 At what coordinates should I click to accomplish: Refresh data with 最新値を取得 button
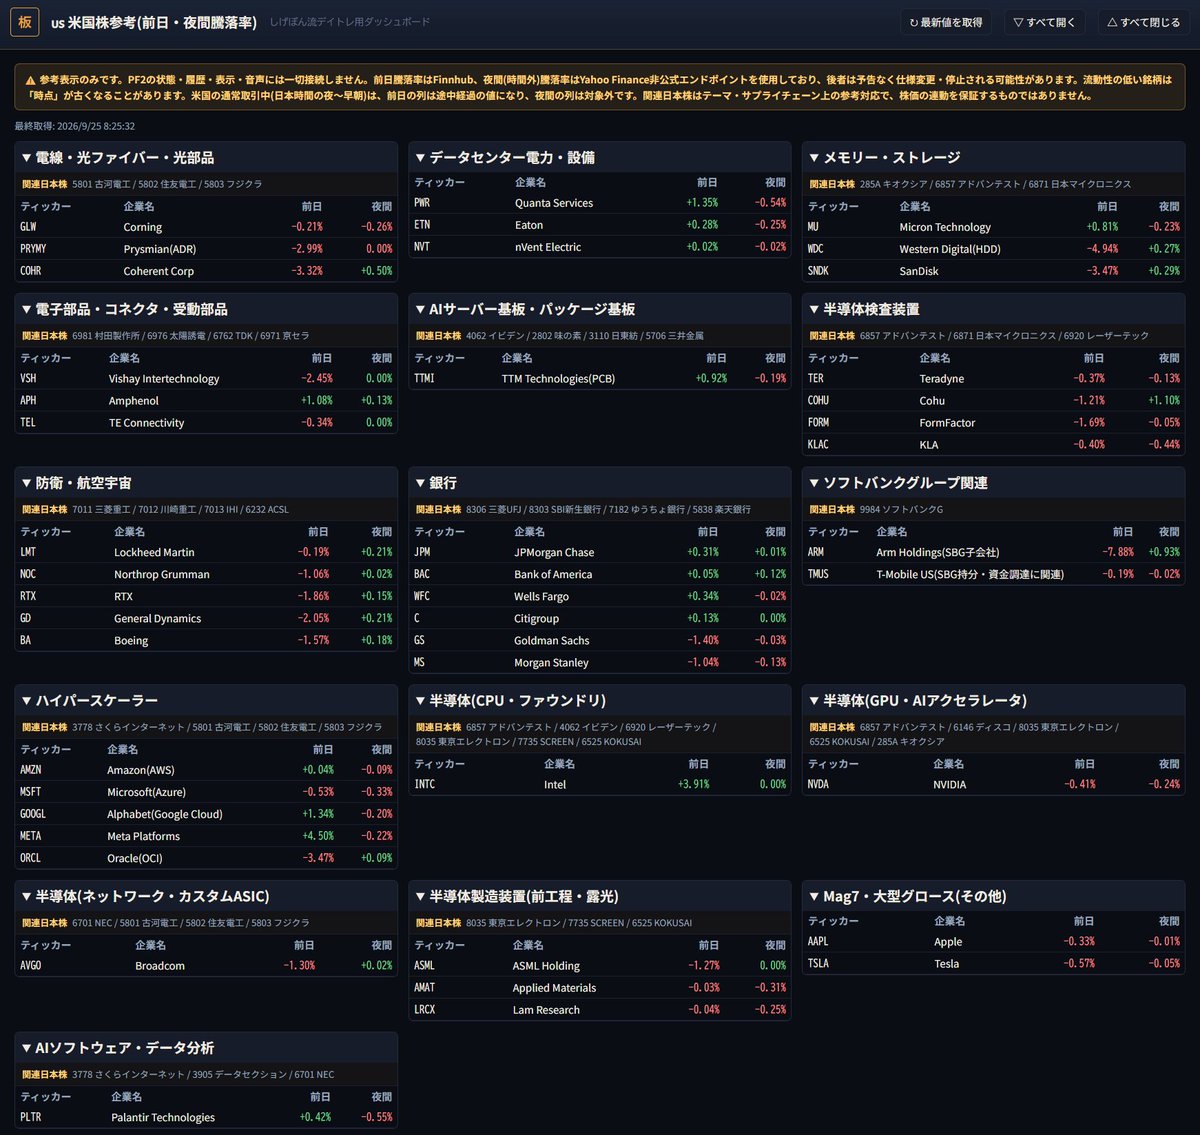(945, 22)
